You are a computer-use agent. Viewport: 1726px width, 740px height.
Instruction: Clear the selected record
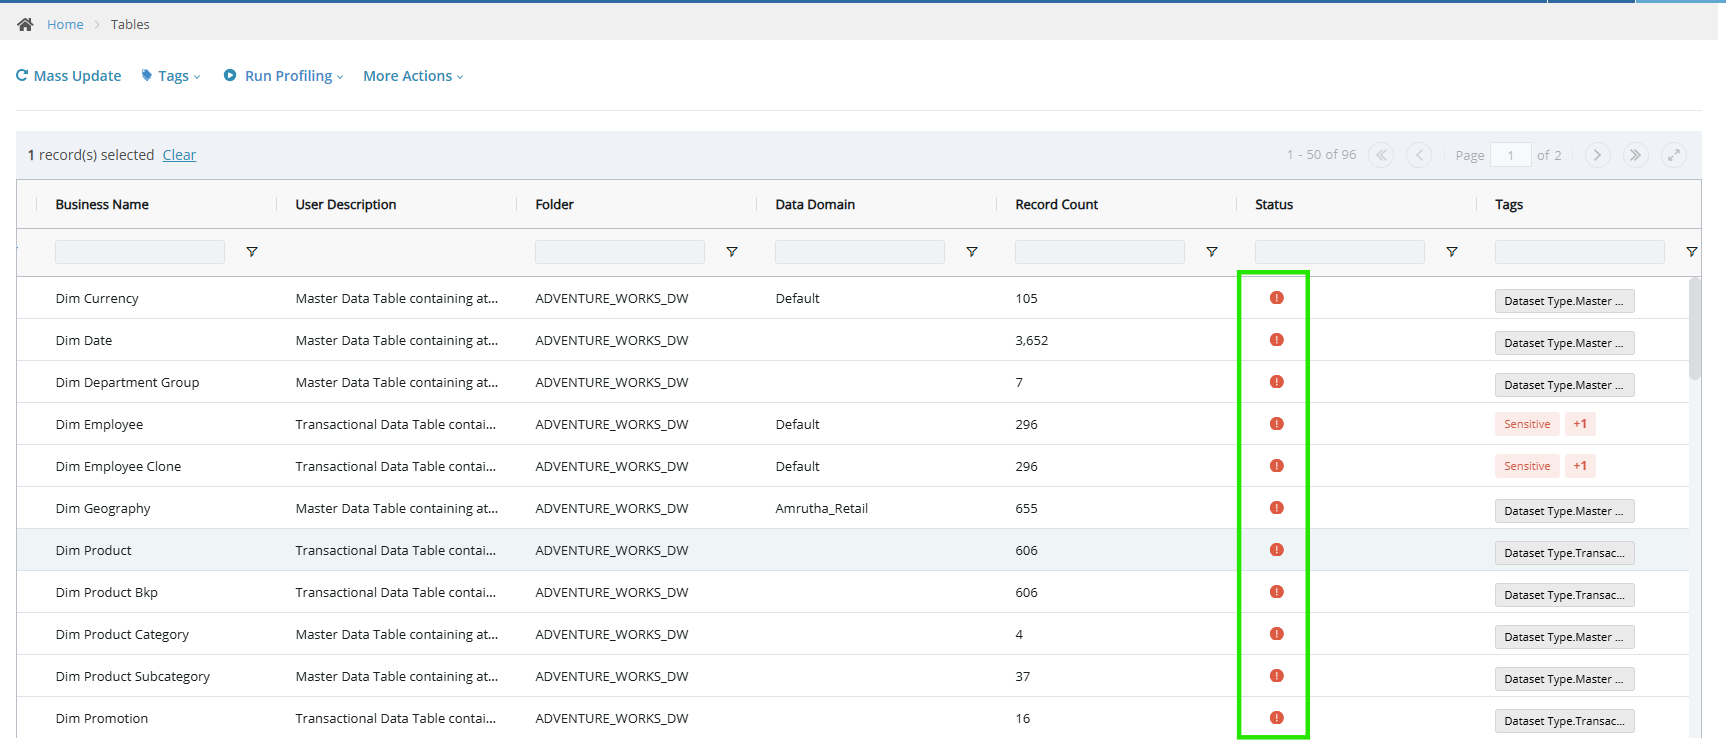tap(179, 155)
